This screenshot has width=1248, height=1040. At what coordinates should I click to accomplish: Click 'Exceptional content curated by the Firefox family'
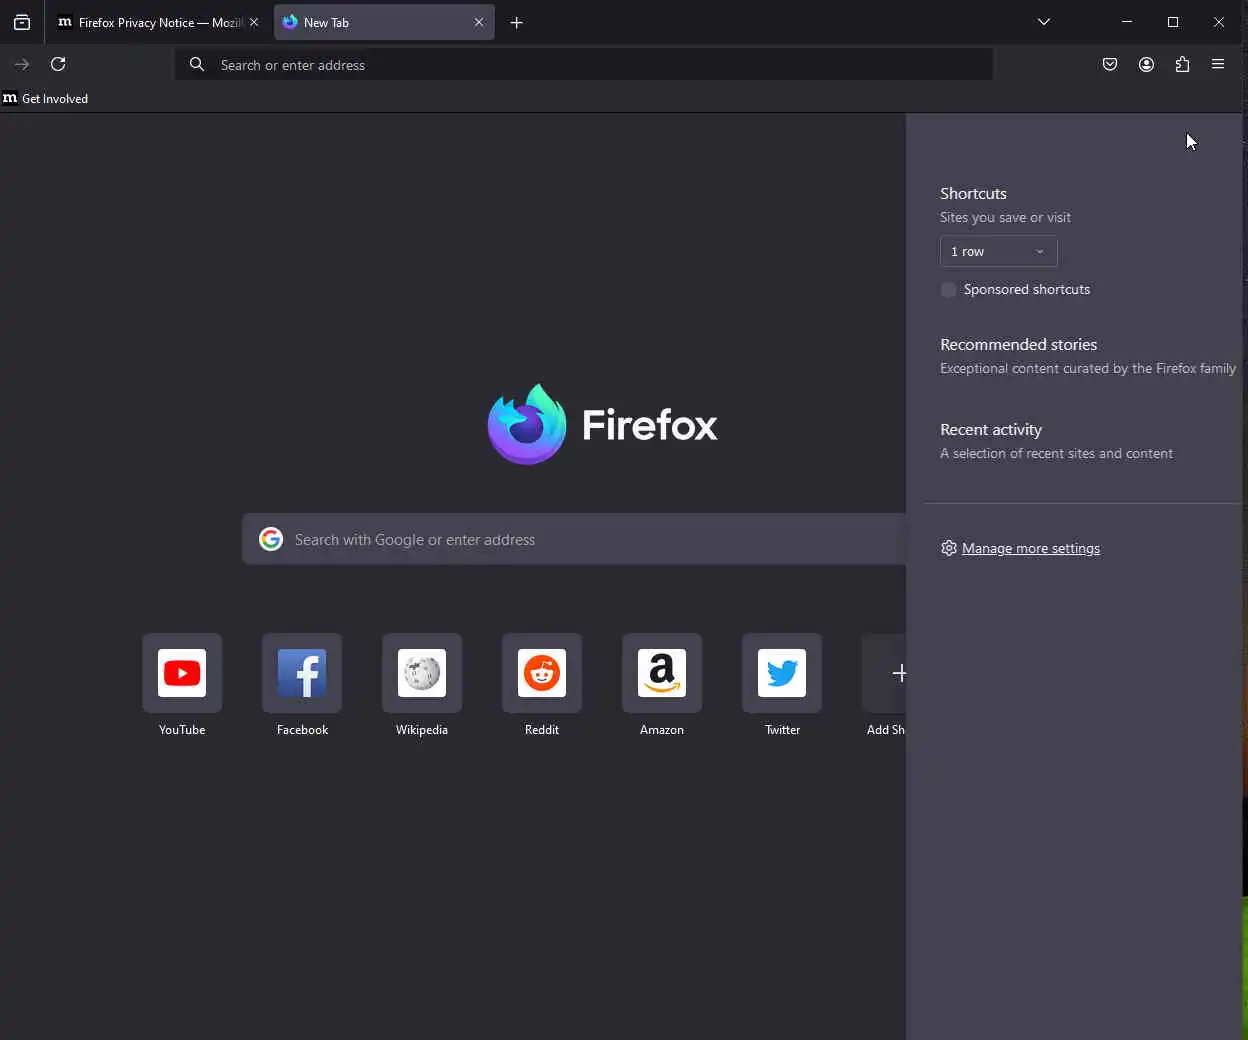(1088, 368)
